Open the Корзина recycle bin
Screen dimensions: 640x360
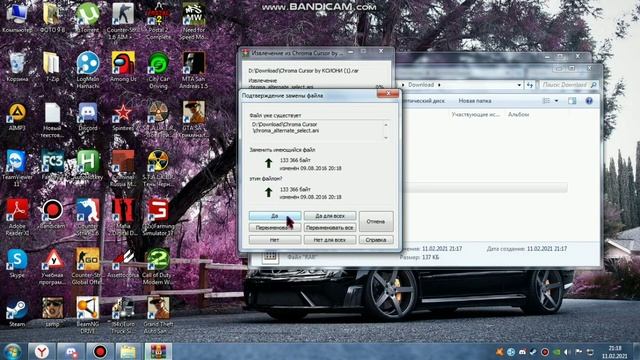pyautogui.click(x=17, y=67)
